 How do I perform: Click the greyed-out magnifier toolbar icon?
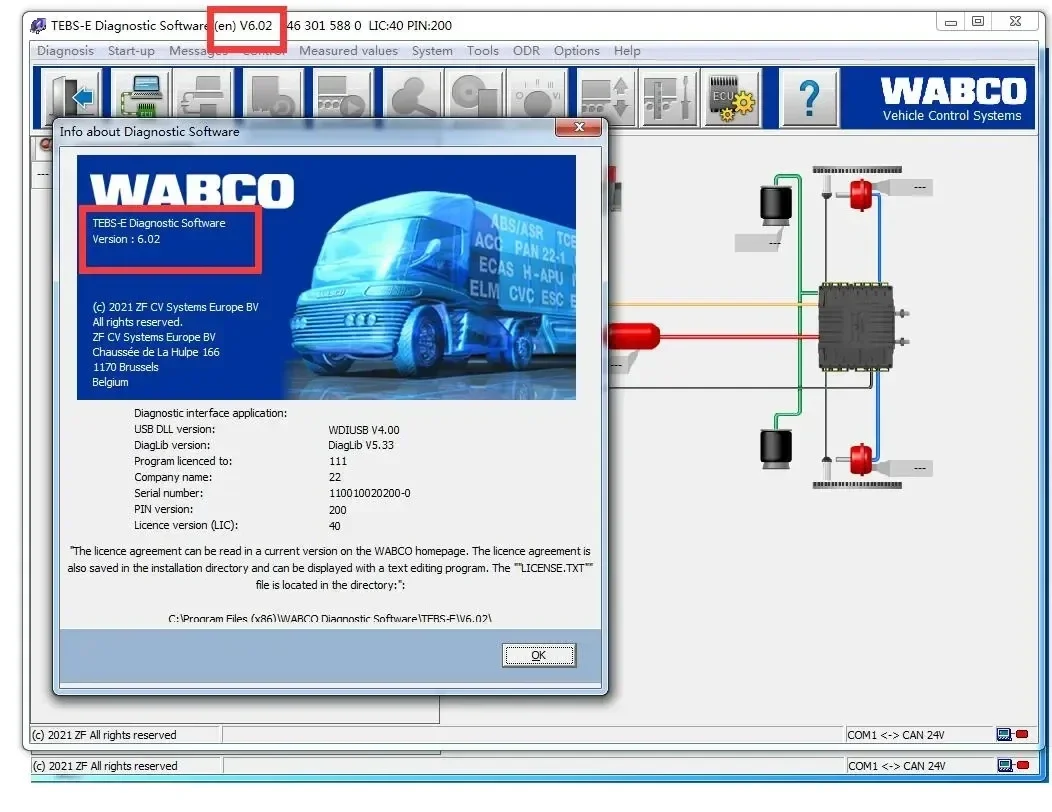[x=412, y=97]
